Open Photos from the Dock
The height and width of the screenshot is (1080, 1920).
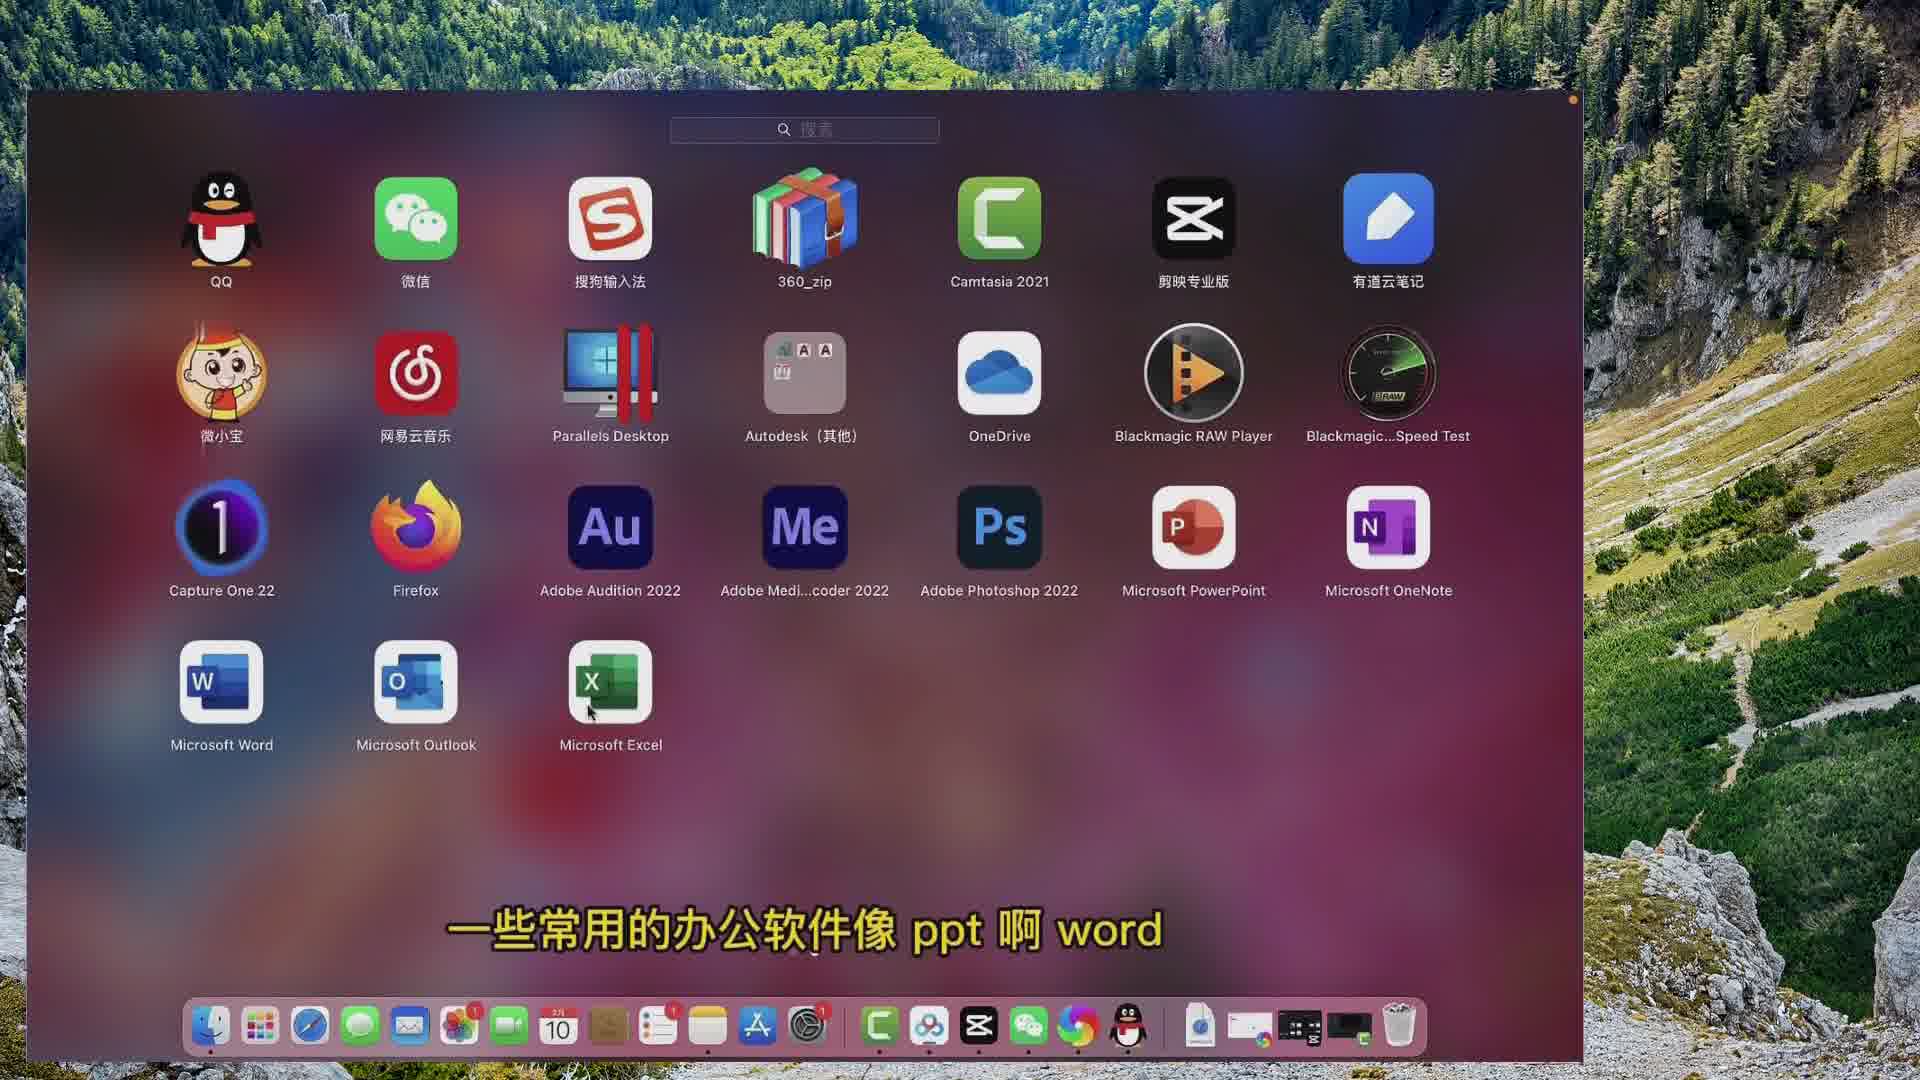pyautogui.click(x=459, y=1026)
